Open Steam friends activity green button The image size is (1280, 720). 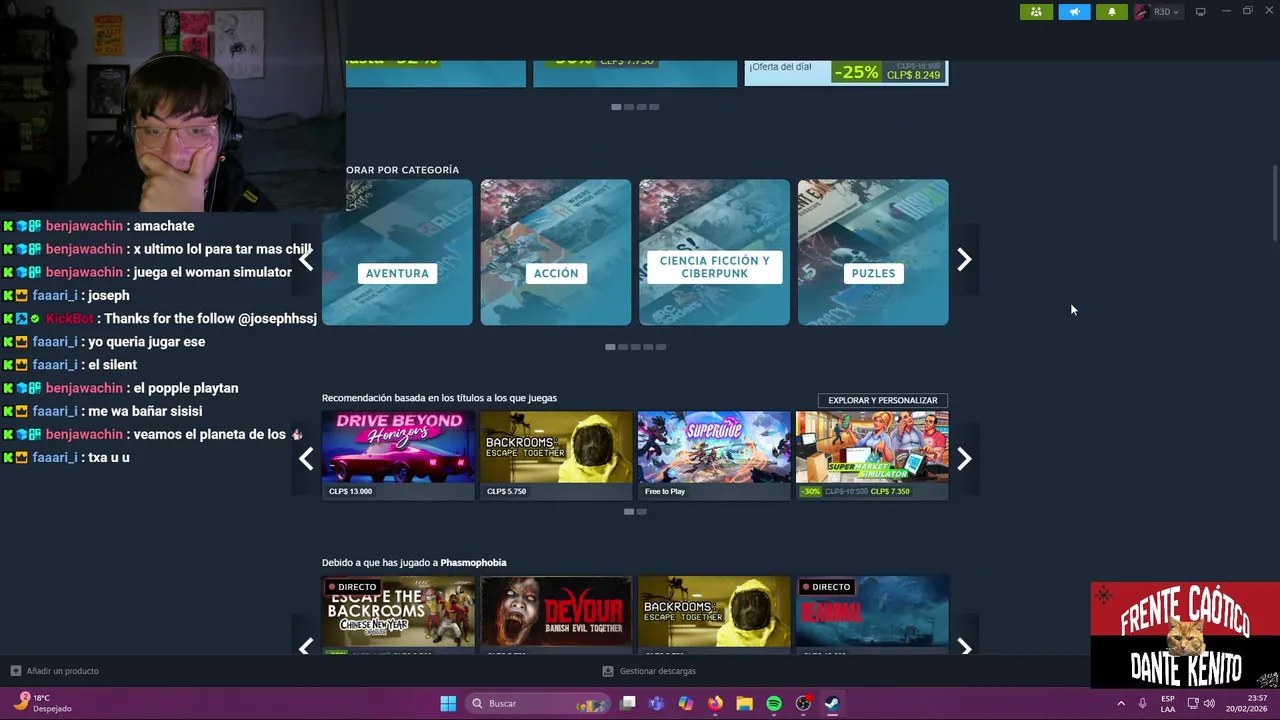click(x=1036, y=12)
